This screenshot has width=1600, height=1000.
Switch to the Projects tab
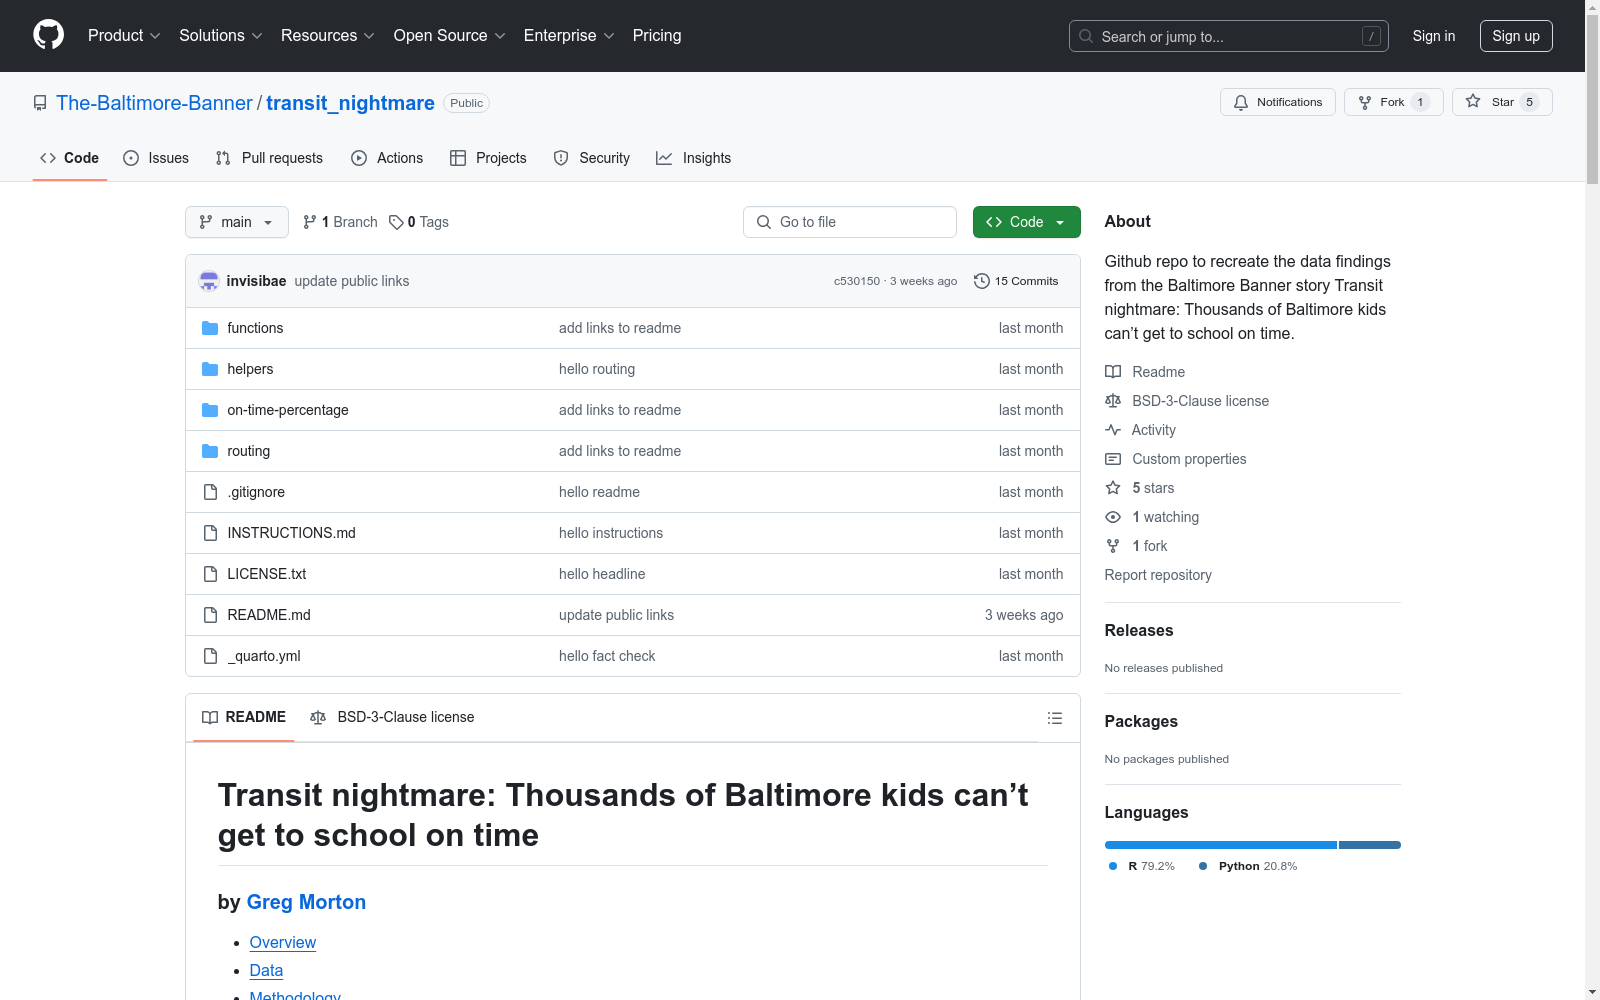click(x=488, y=158)
